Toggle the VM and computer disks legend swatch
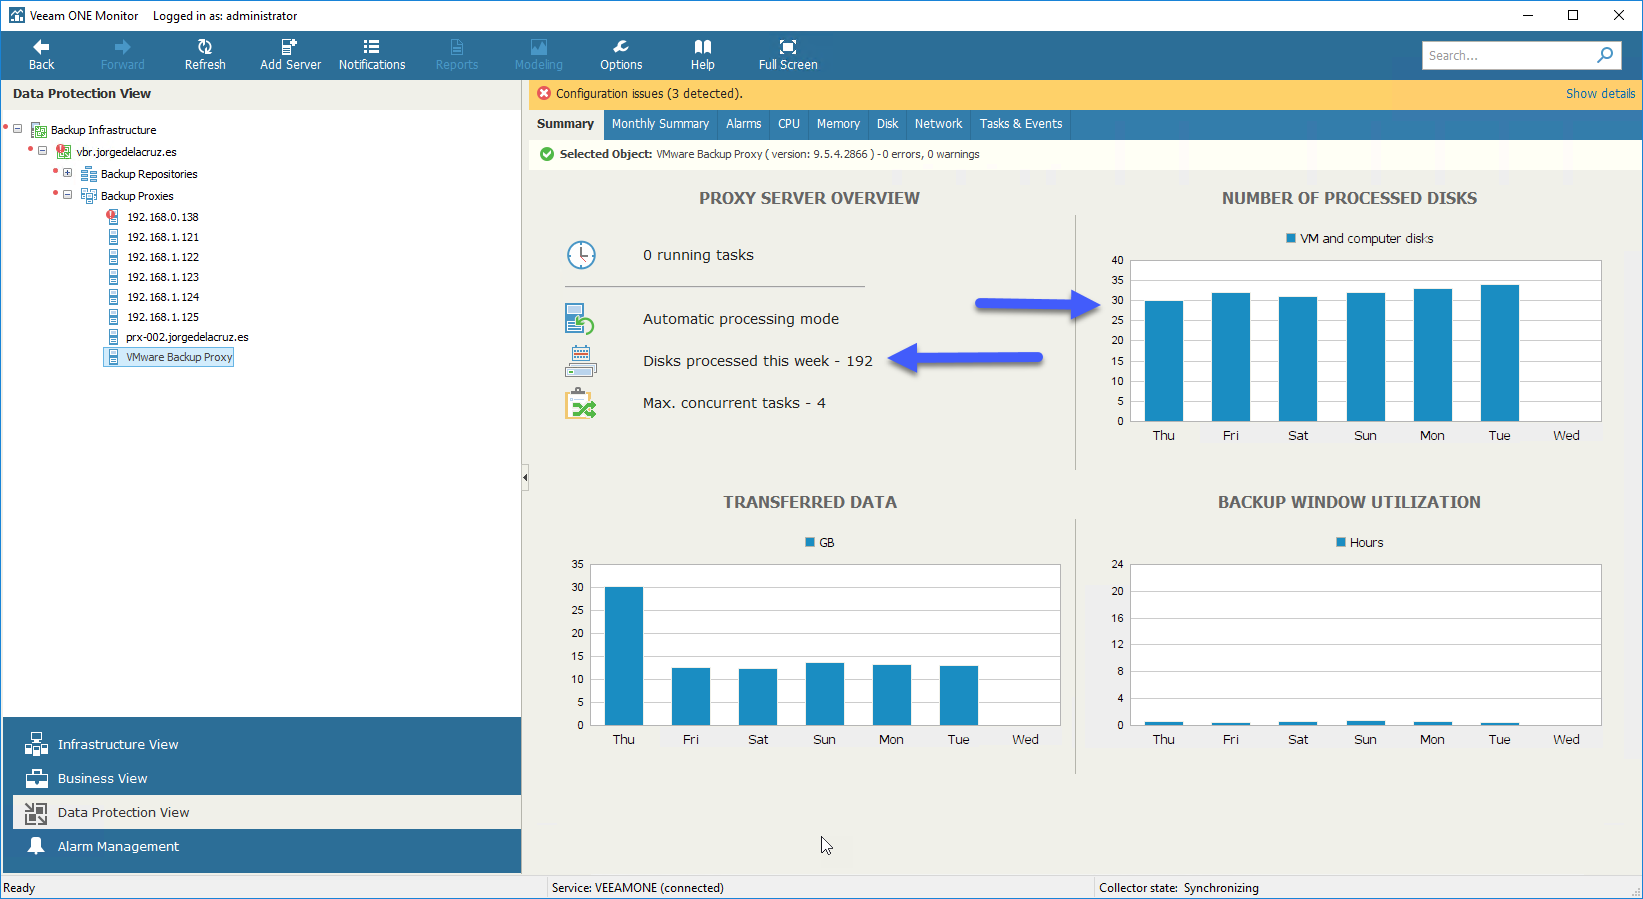The width and height of the screenshot is (1643, 899). (1291, 238)
